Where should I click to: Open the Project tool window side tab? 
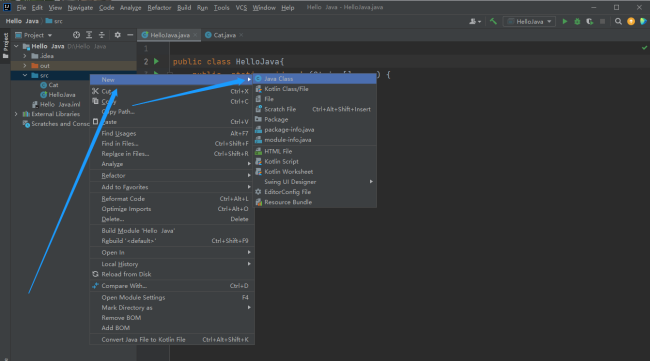pyautogui.click(x=5, y=45)
